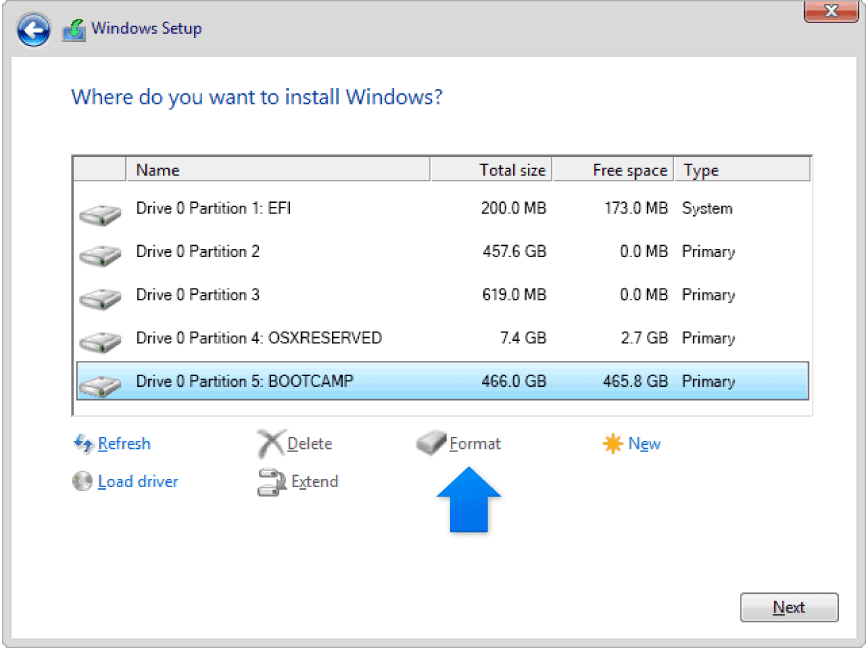866x650 pixels.
Task: Sort by the Free space column header
Action: 613,170
